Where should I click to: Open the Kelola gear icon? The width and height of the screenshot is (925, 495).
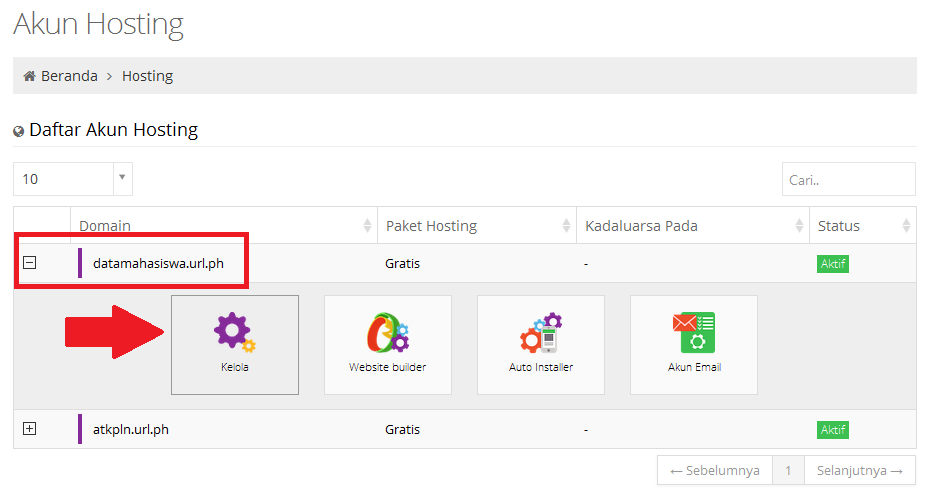(x=235, y=333)
